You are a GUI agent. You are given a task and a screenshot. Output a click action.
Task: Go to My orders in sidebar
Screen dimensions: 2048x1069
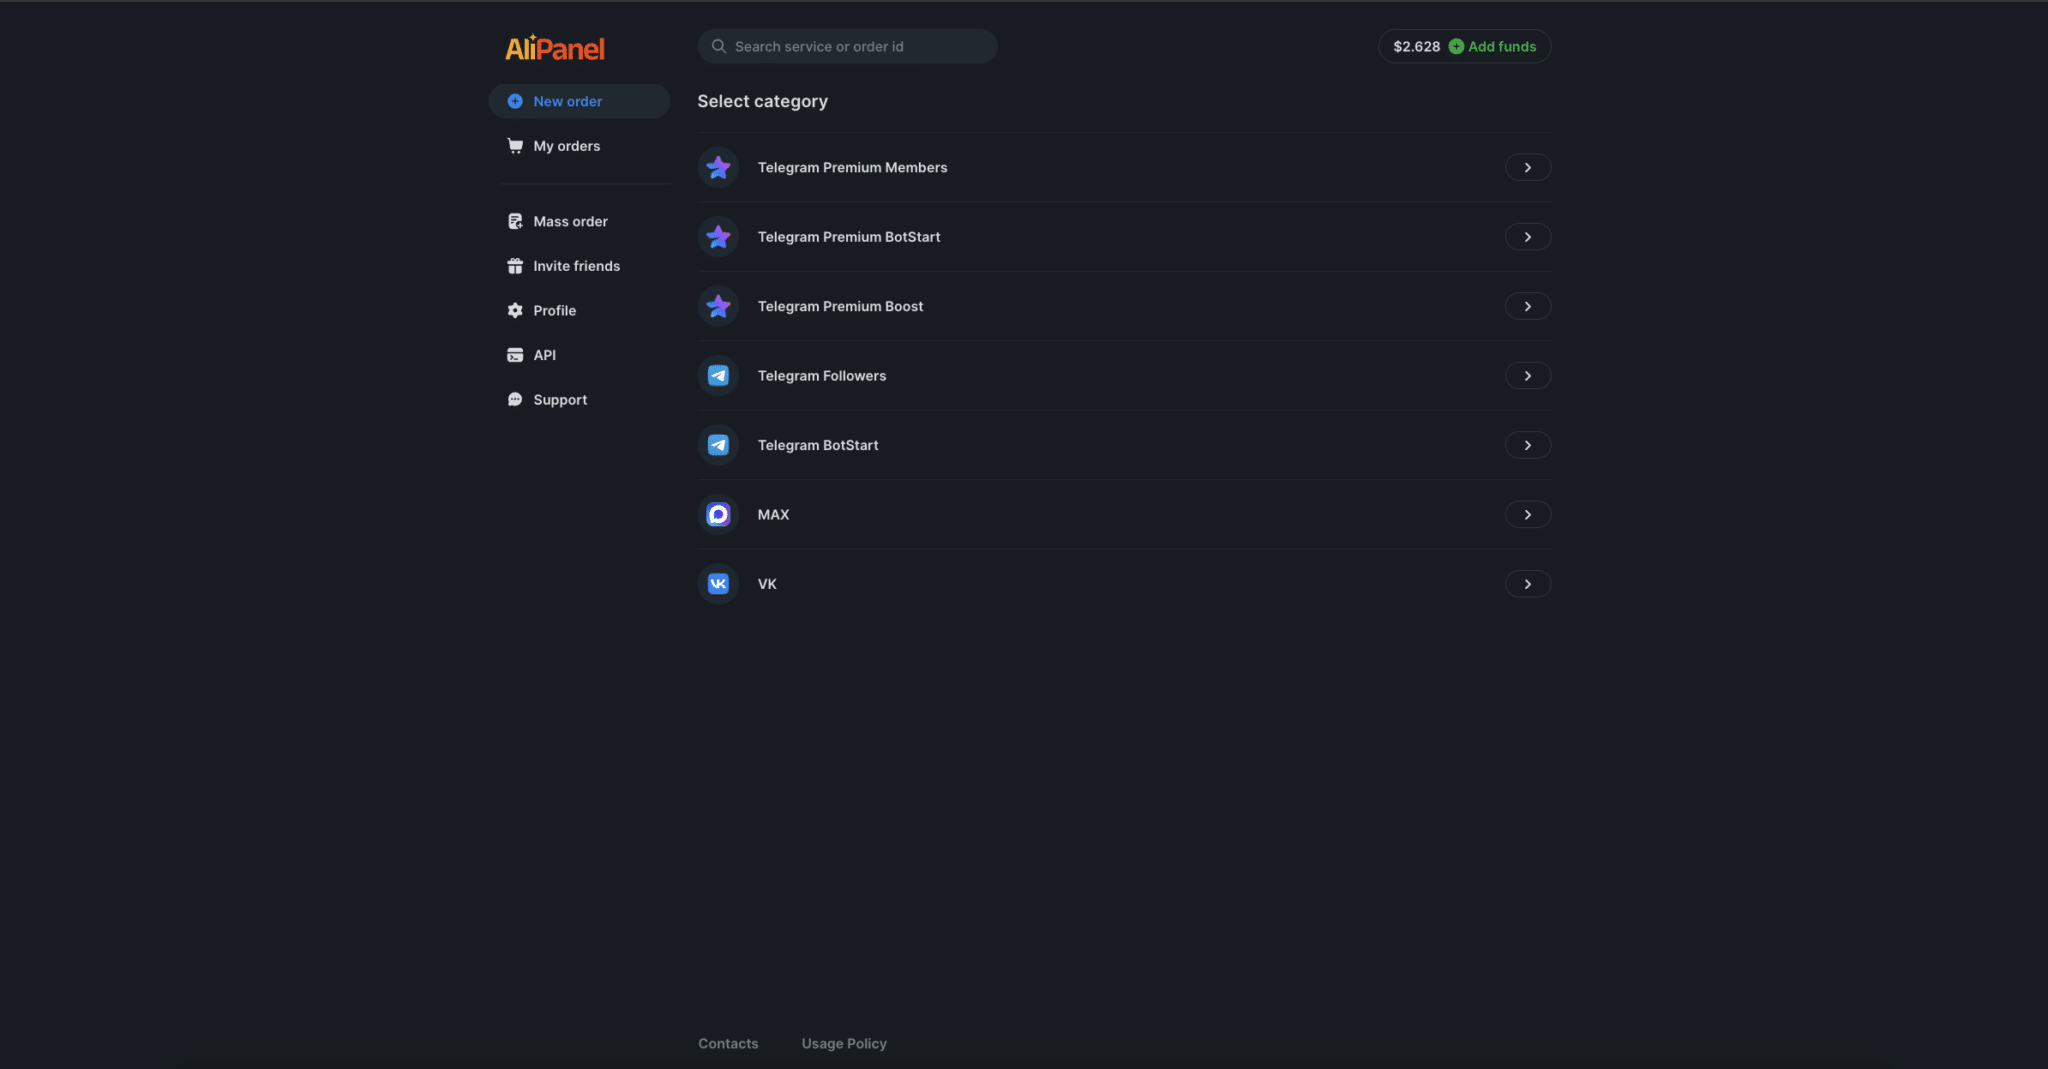566,146
